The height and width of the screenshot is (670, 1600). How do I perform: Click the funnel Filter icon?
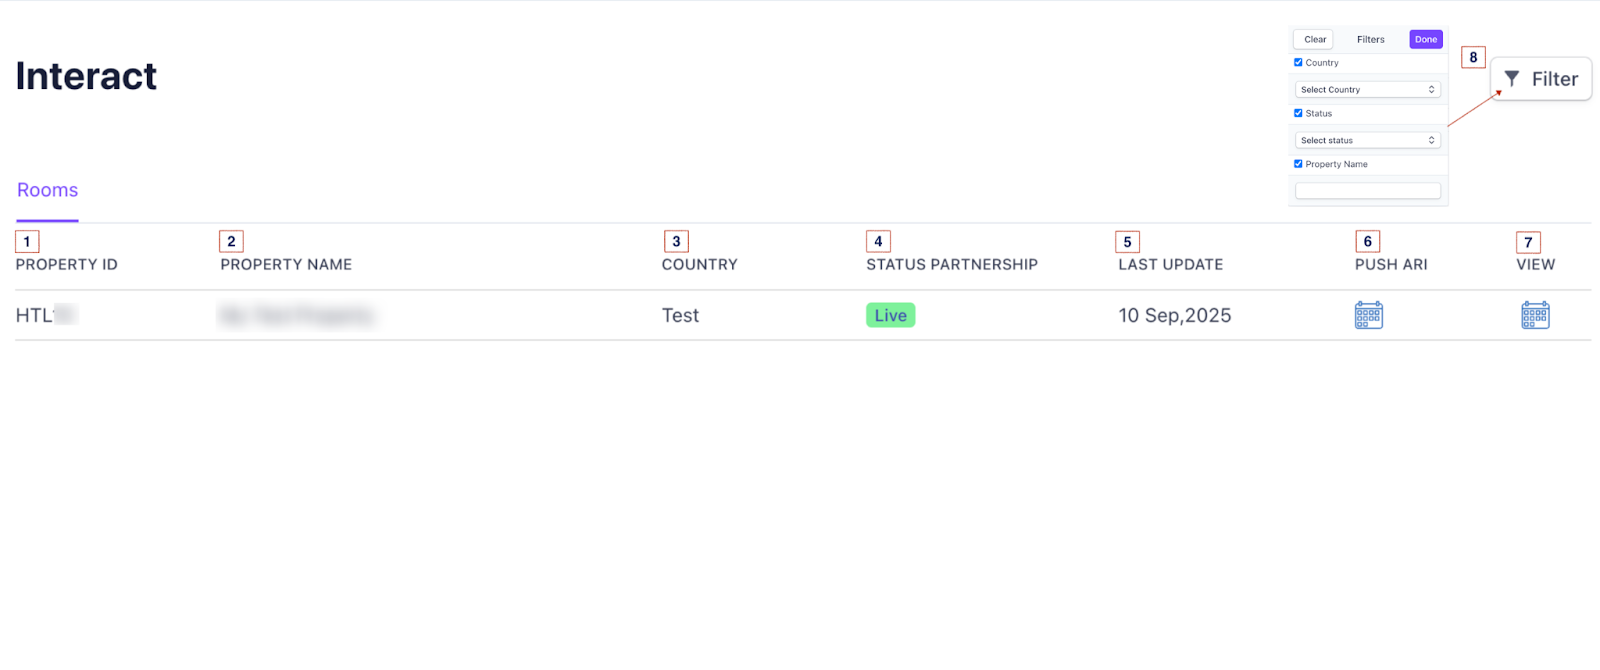tap(1512, 79)
